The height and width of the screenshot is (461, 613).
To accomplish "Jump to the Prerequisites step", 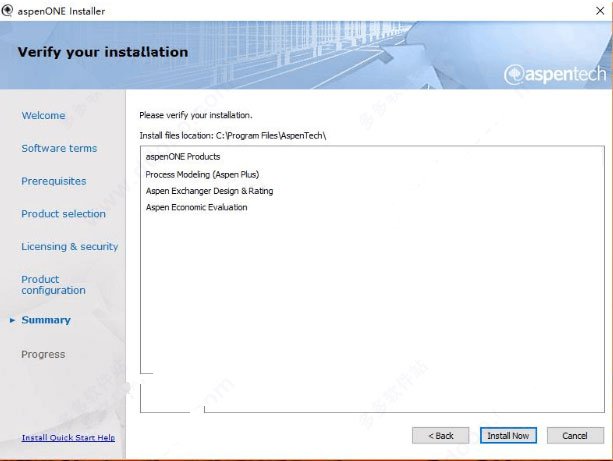I will point(54,181).
